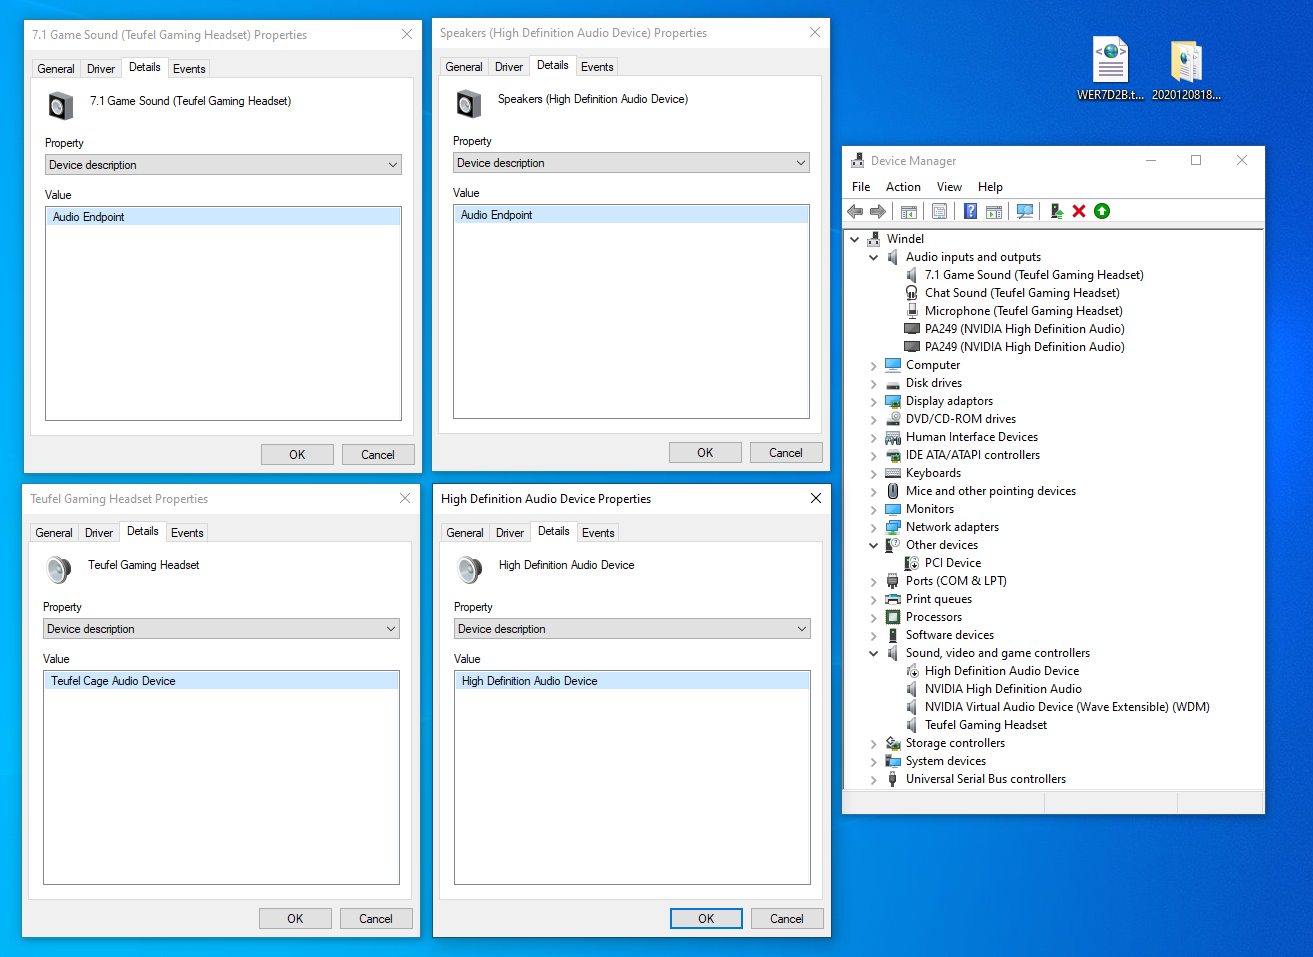The image size is (1313, 957).
Task: Select High Definition Audio Device in Device Manager tree
Action: (1001, 671)
